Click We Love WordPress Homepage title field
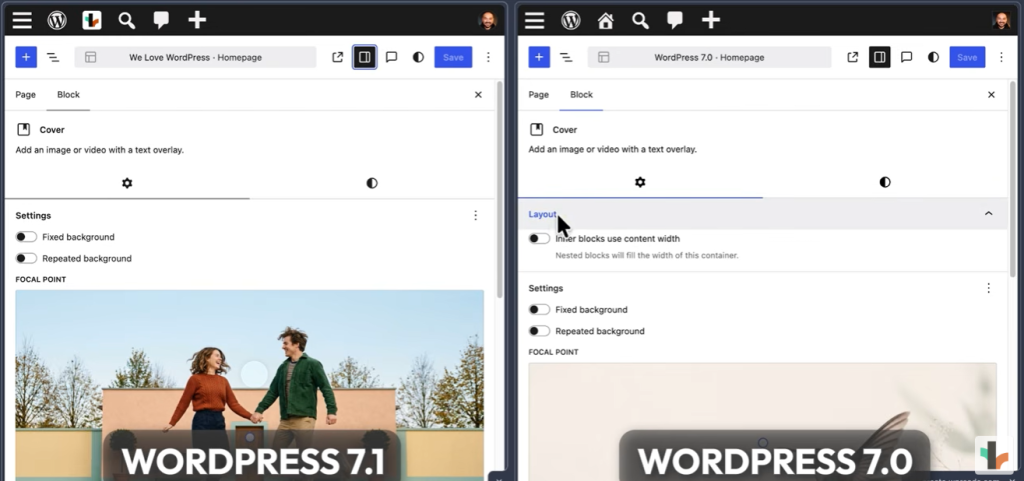The image size is (1024, 481). tap(195, 57)
